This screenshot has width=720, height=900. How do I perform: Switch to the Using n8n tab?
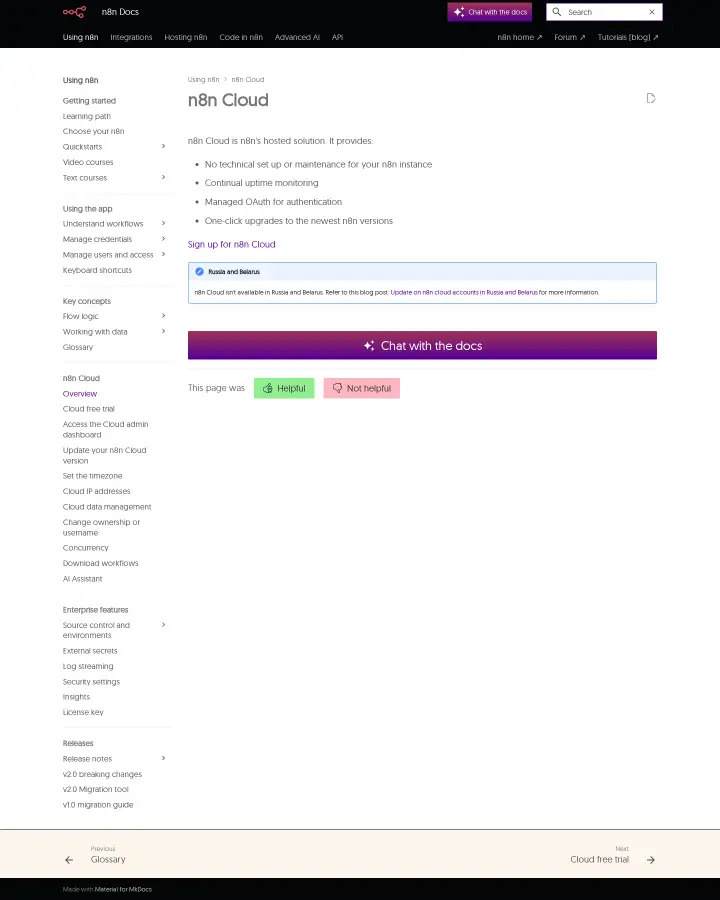tap(80, 37)
